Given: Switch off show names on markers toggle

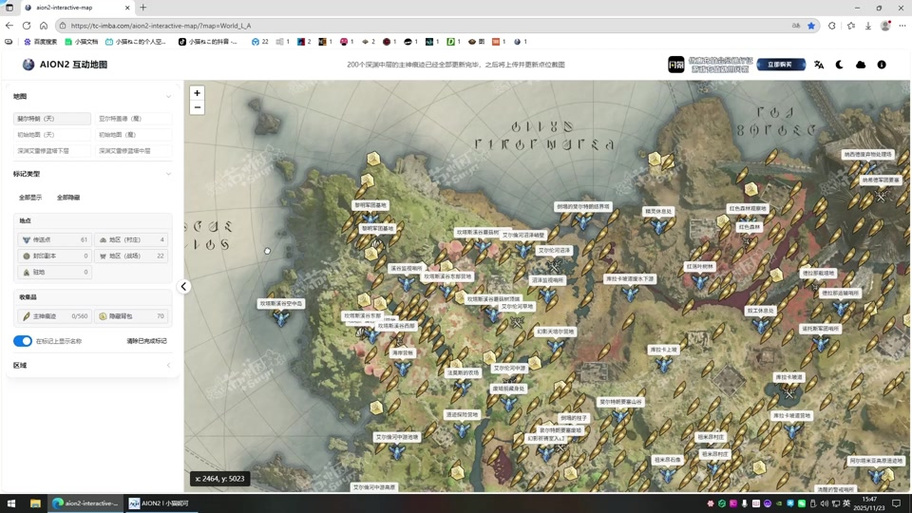Looking at the screenshot, I should 23,341.
